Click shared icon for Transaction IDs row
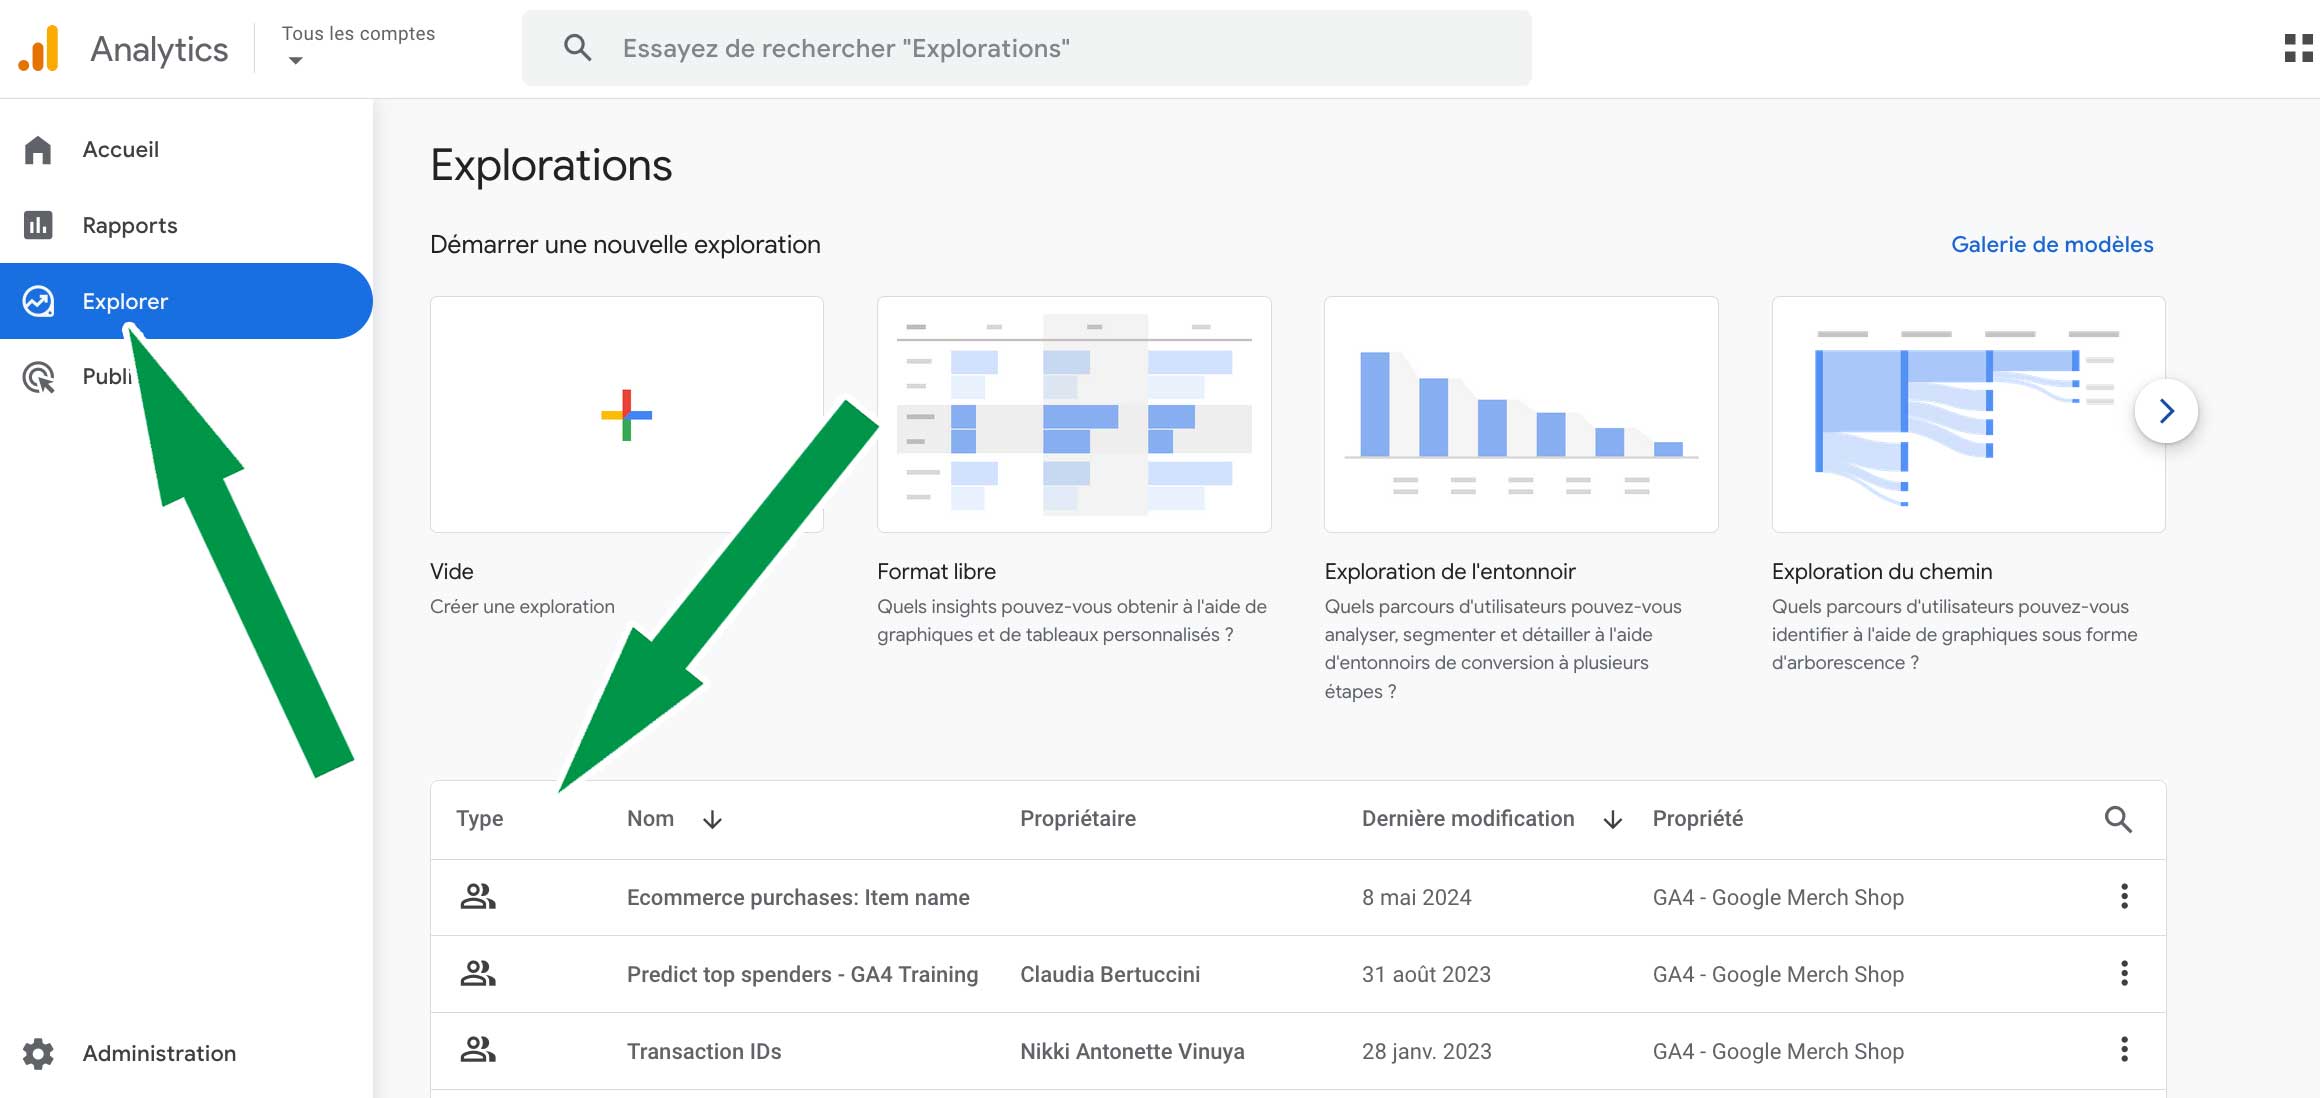2320x1098 pixels. (478, 1049)
